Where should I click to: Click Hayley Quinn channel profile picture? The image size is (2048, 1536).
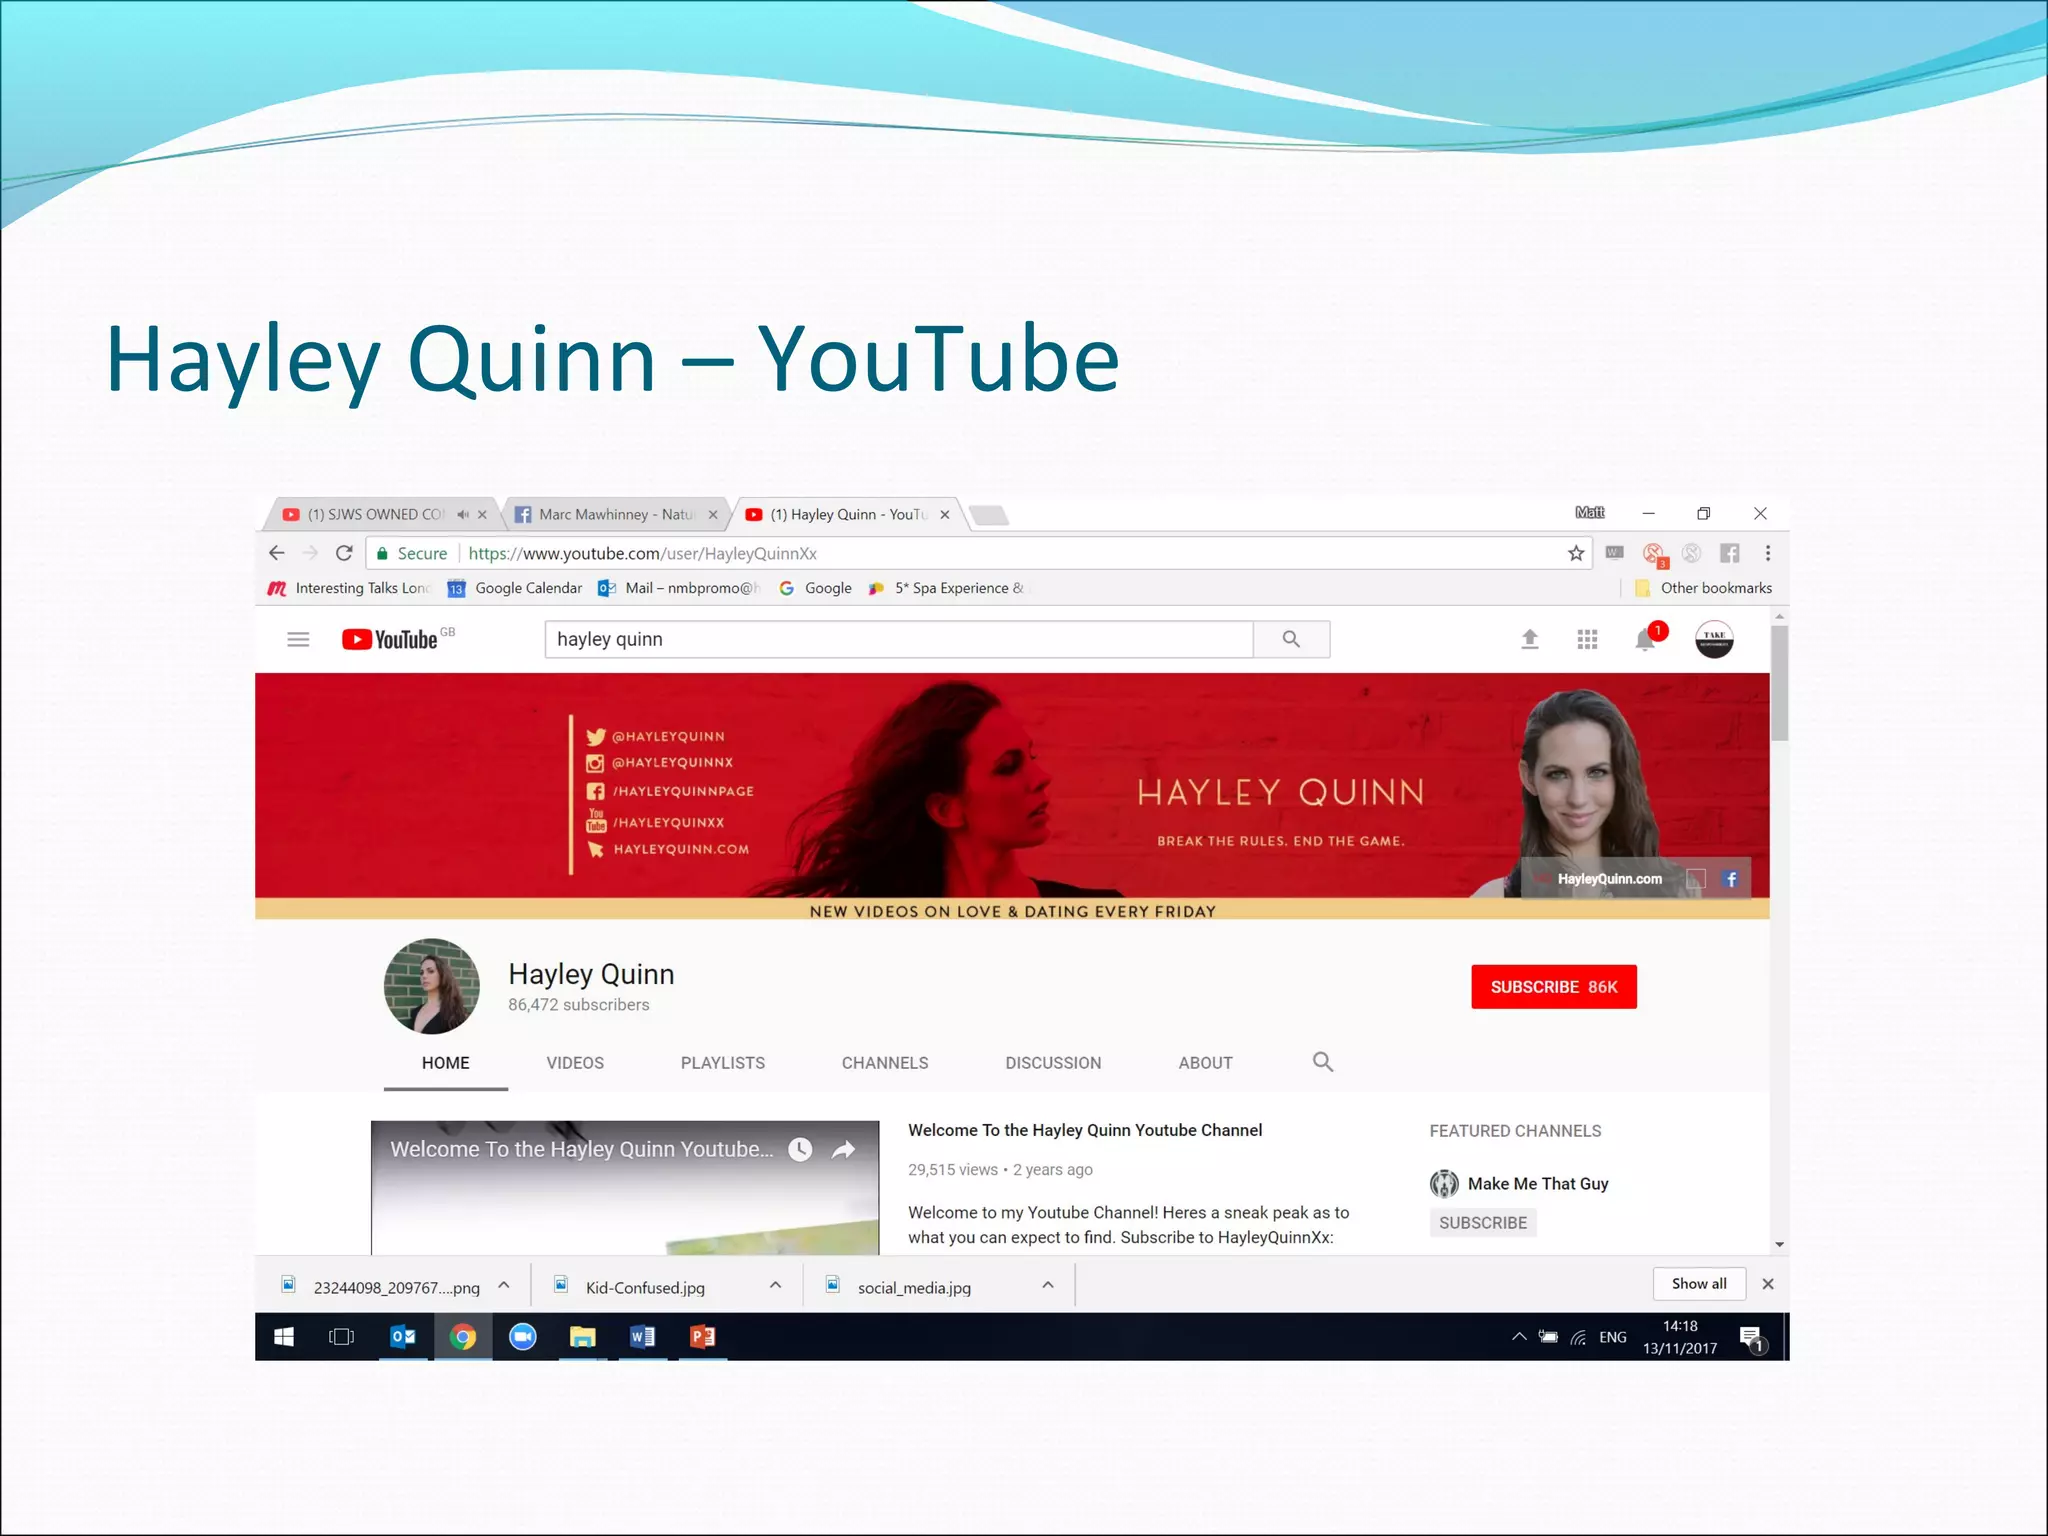coord(432,986)
